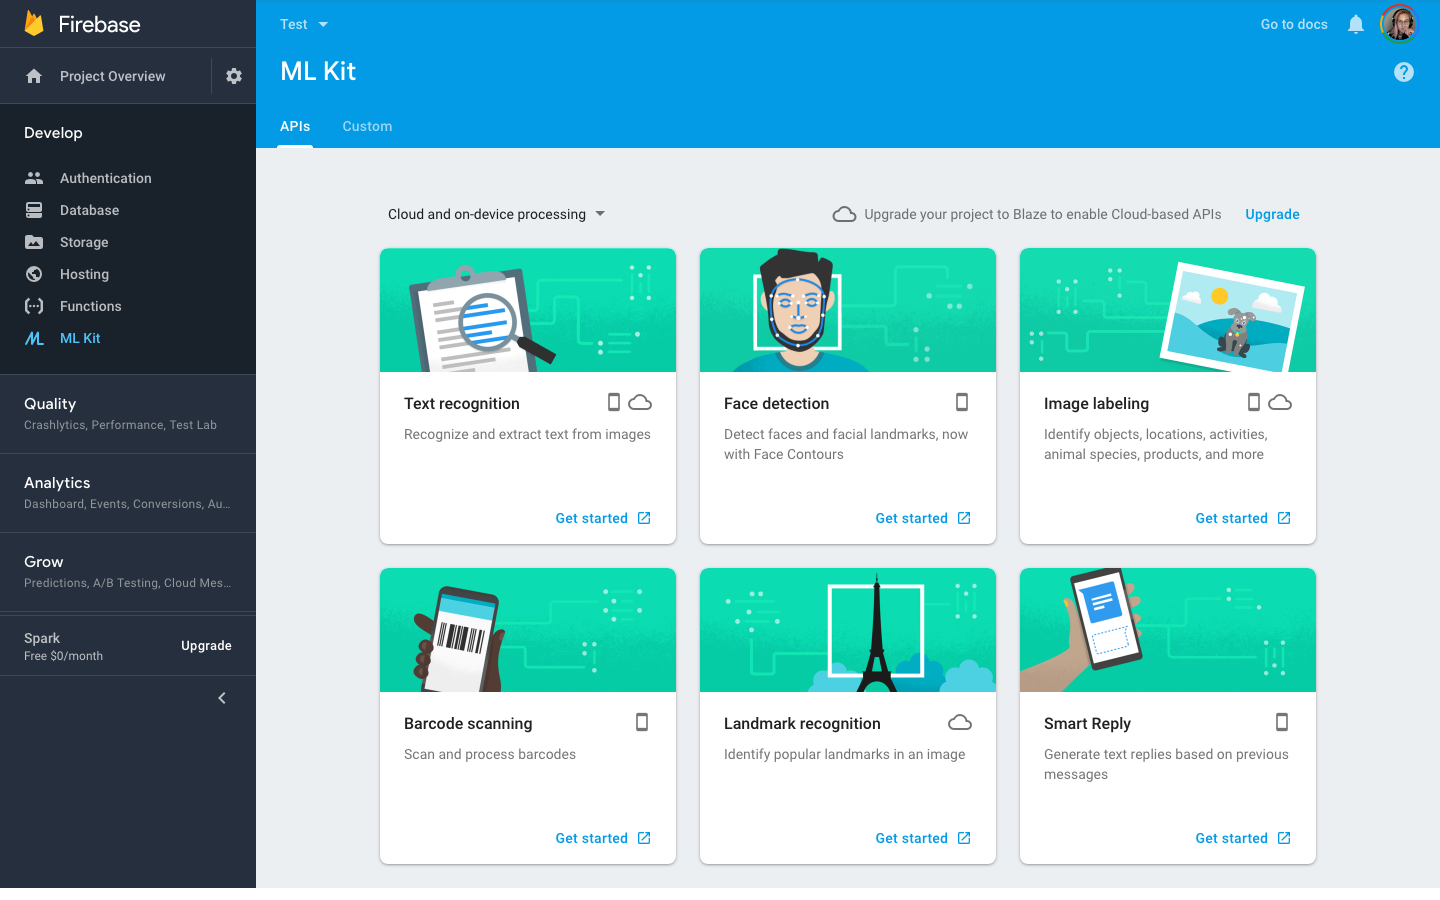Viewport: 1440px width, 900px height.
Task: Click the ML Kit sidebar icon
Action: click(34, 338)
